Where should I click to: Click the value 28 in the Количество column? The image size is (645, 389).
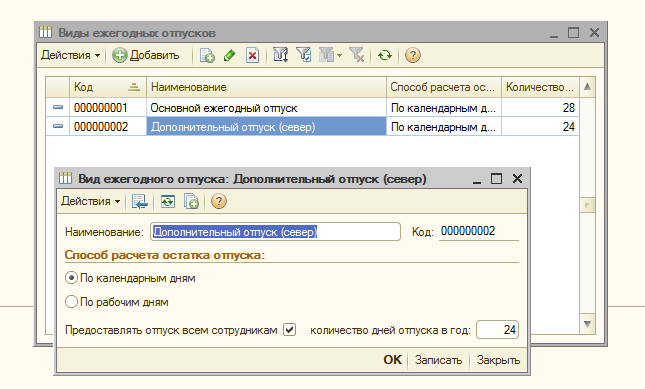(540, 108)
